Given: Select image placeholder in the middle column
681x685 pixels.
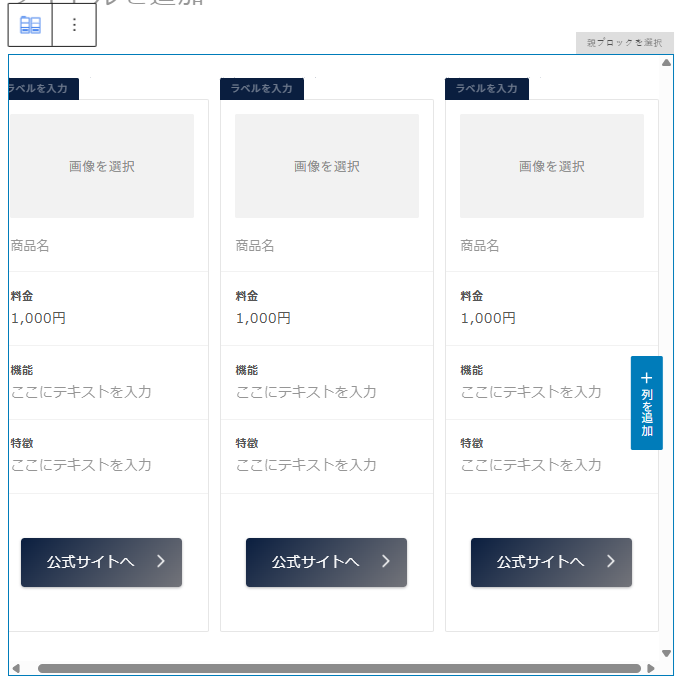Looking at the screenshot, I should click(327, 166).
